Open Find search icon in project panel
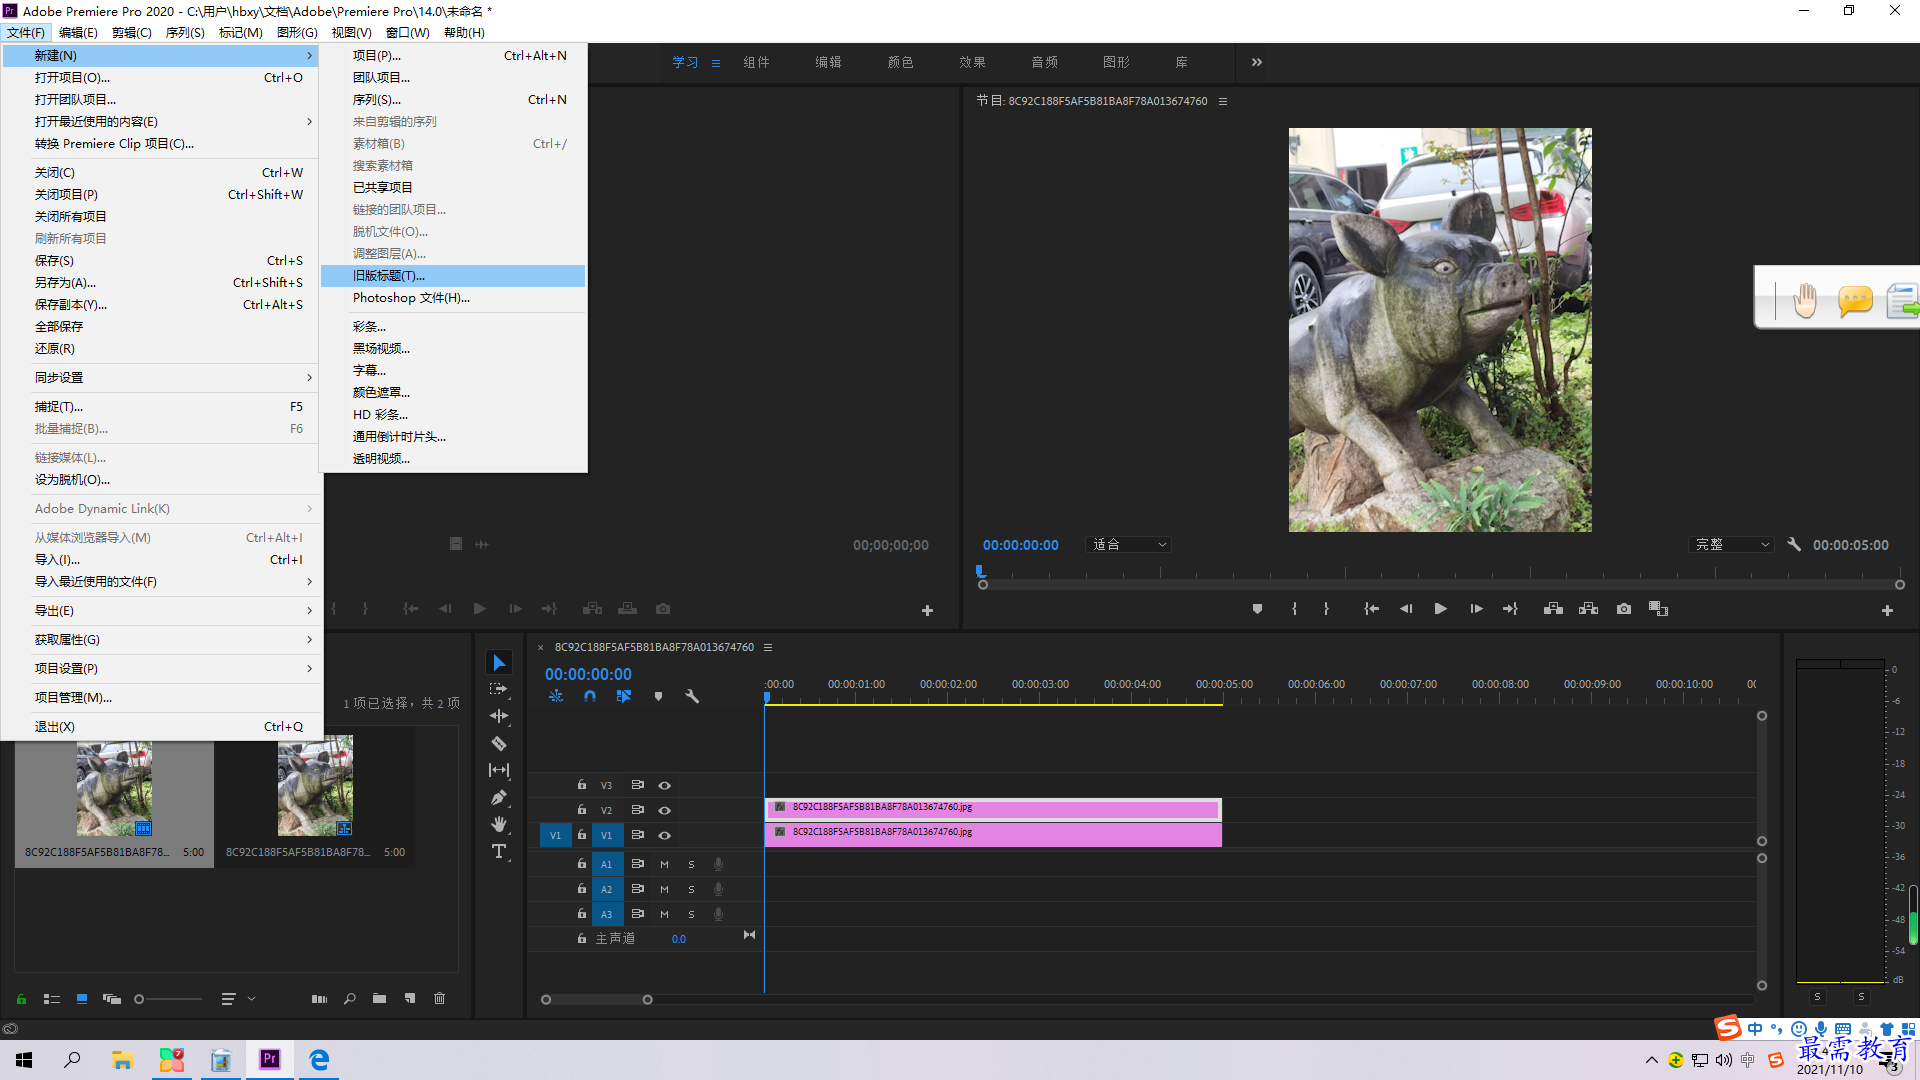The image size is (1920, 1080). (x=349, y=998)
